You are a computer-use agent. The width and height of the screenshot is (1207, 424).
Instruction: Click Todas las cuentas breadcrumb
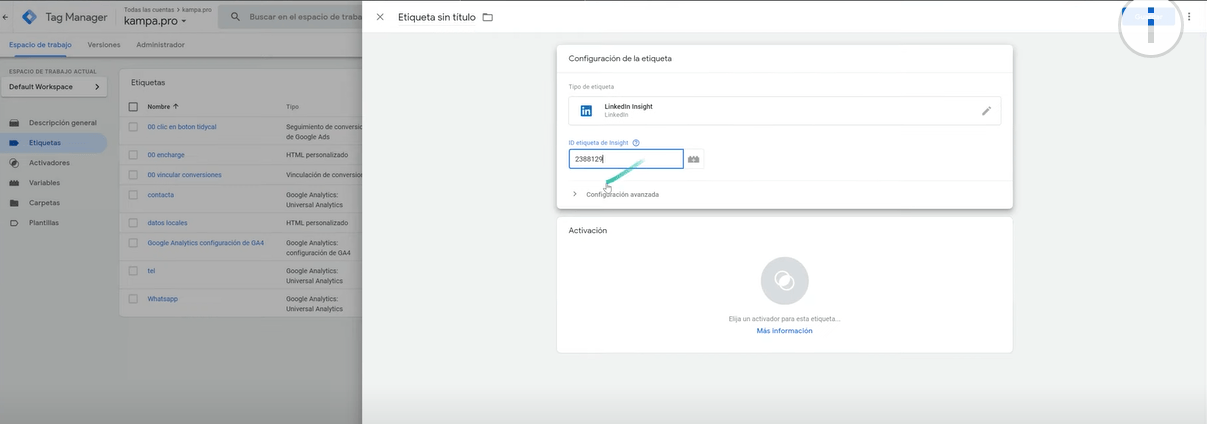(x=147, y=8)
